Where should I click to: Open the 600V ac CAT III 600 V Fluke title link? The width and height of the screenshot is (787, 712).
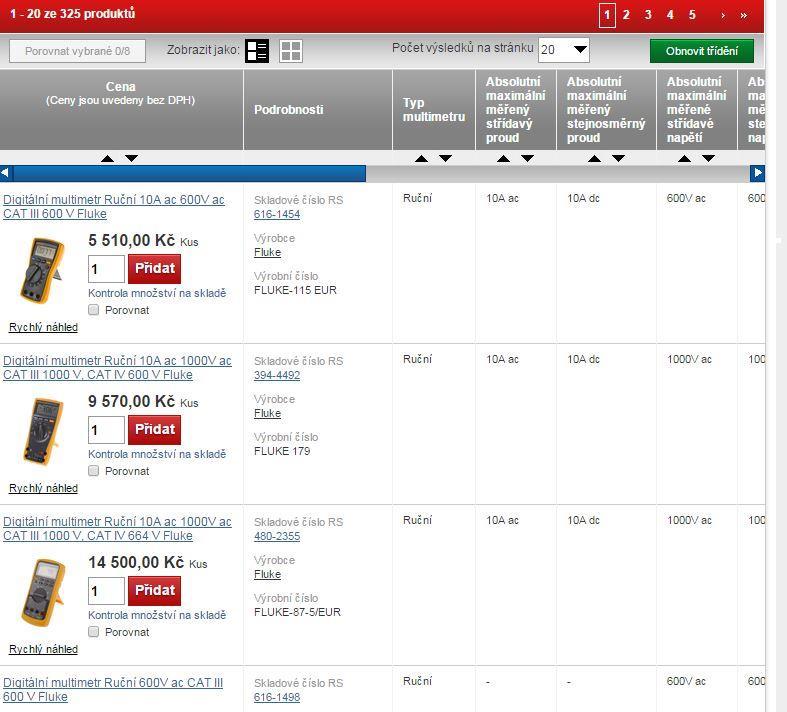114,207
